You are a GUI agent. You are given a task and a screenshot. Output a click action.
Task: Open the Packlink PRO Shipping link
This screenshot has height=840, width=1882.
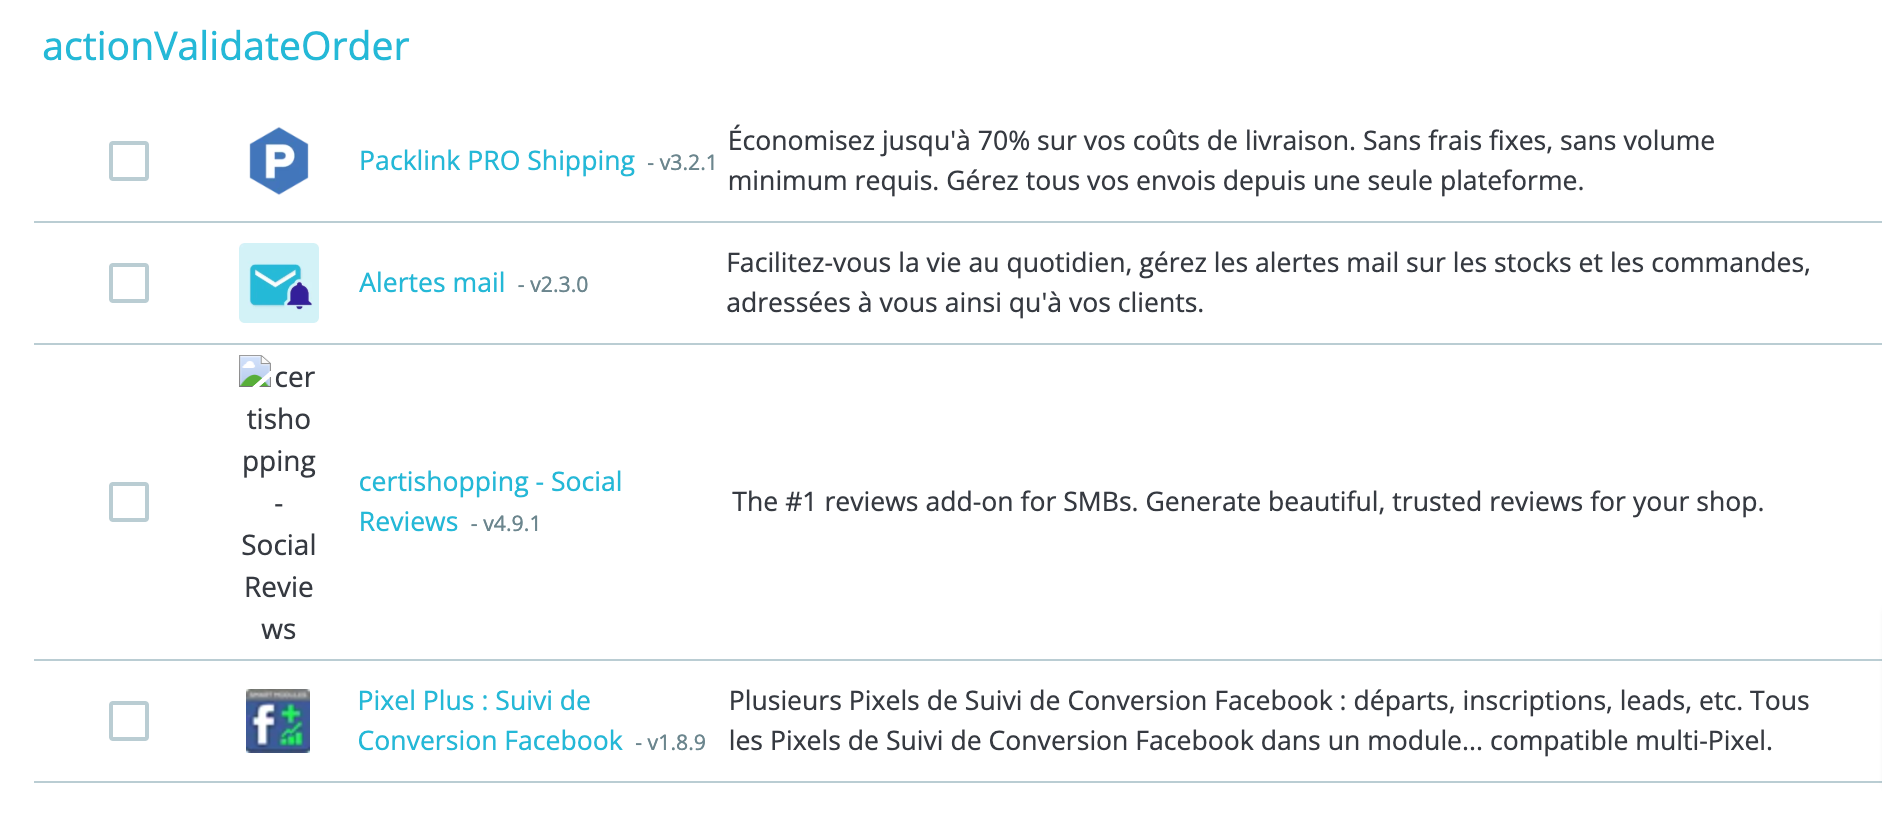pos(496,161)
